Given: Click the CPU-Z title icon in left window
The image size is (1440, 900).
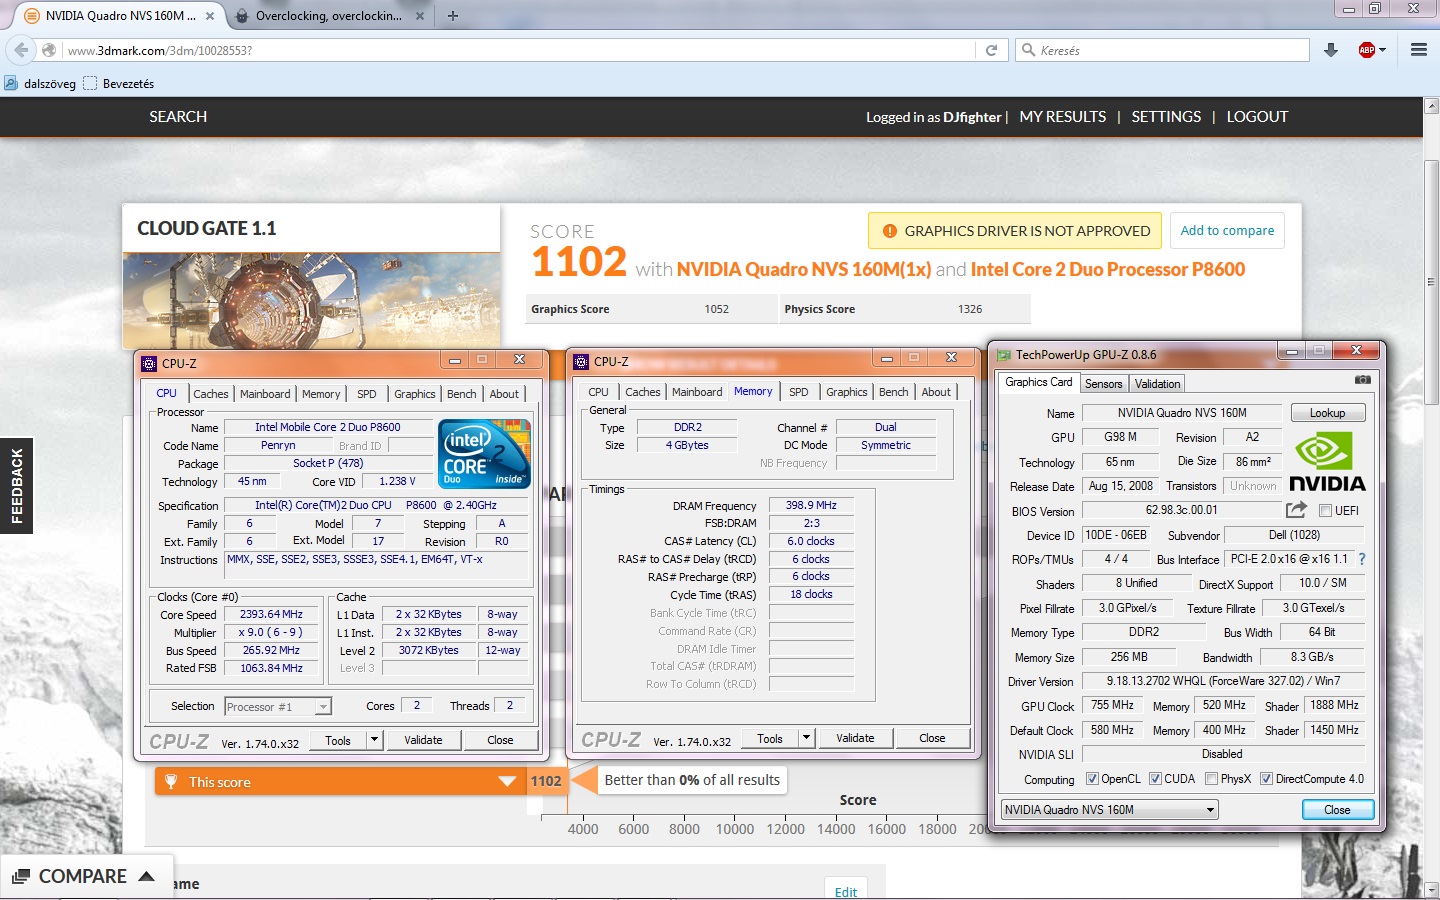Looking at the screenshot, I should tap(149, 363).
